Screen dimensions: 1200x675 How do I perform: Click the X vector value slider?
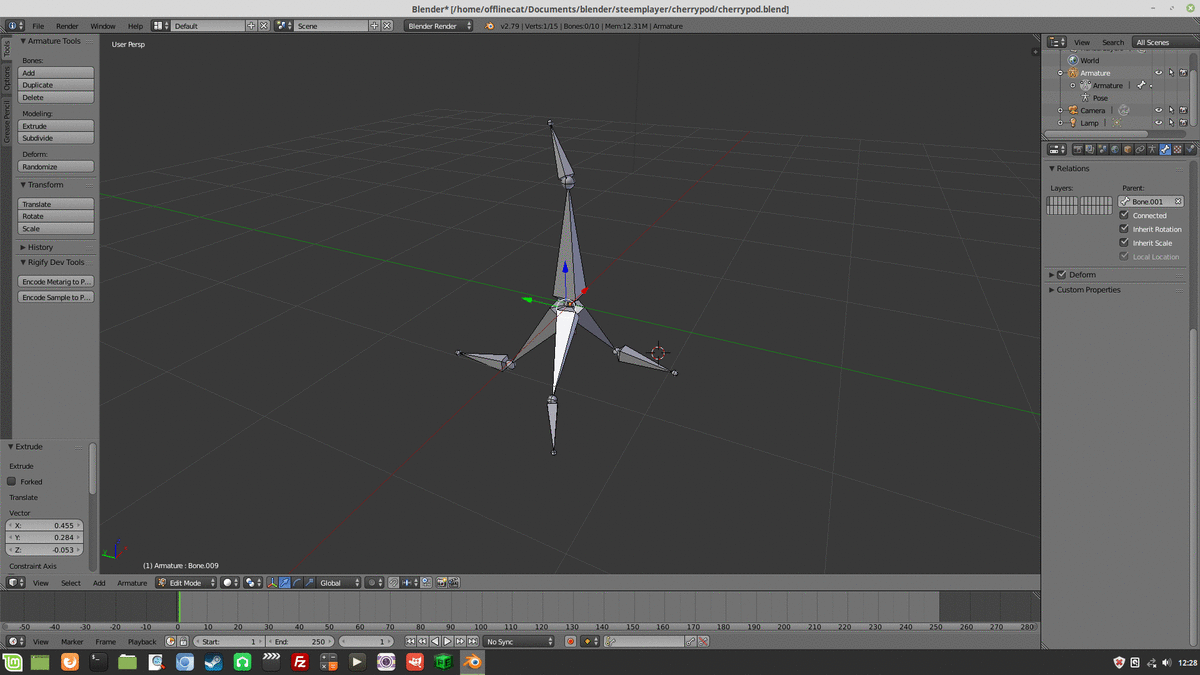(45, 525)
